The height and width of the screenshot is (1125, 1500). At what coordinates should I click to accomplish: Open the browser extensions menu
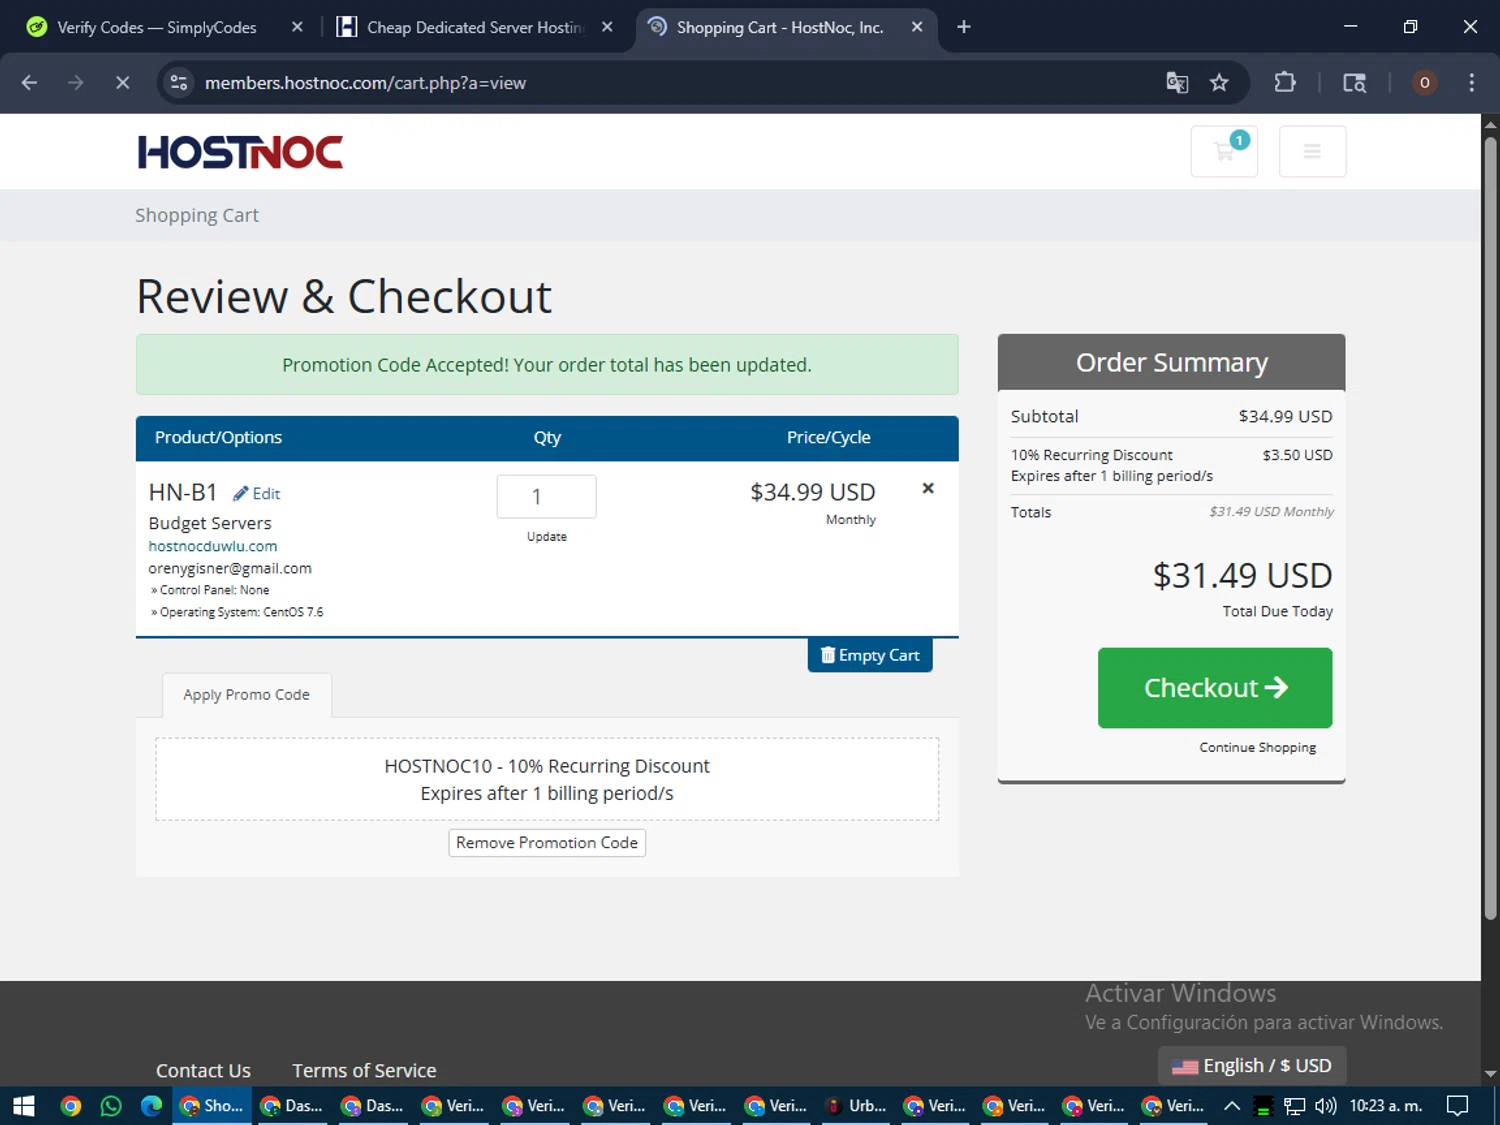coord(1285,83)
